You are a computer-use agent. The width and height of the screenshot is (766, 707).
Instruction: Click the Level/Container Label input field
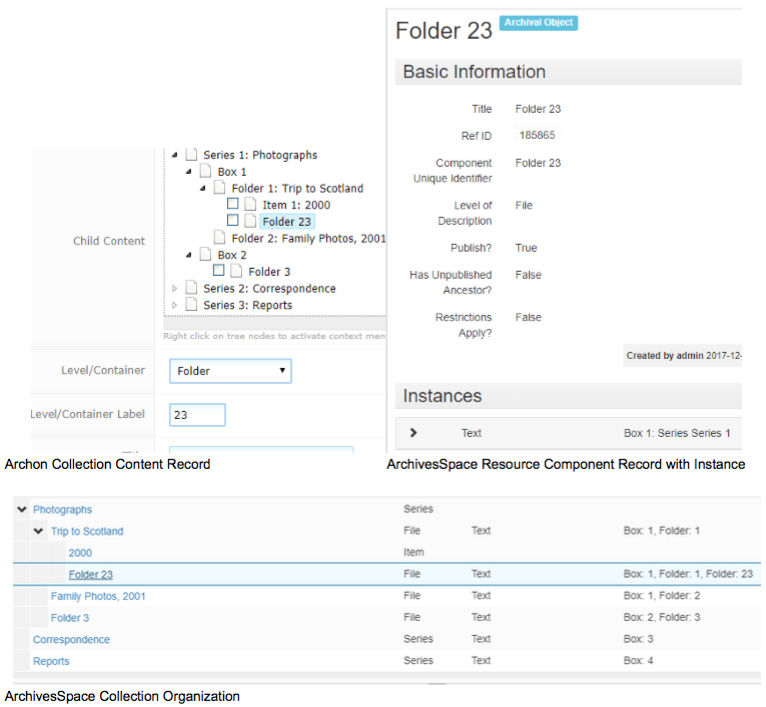pyautogui.click(x=197, y=414)
